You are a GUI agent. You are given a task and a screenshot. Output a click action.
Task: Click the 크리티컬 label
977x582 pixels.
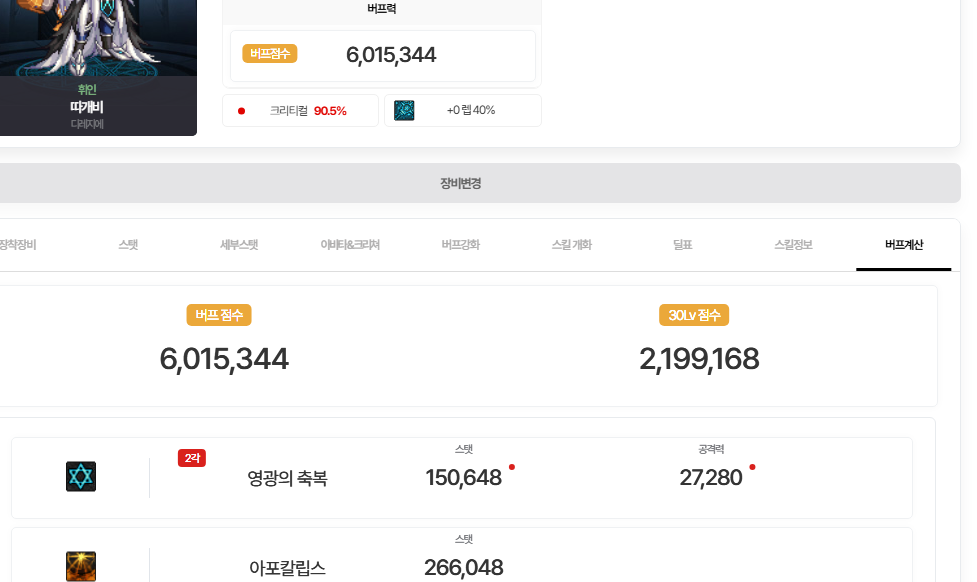click(x=288, y=111)
